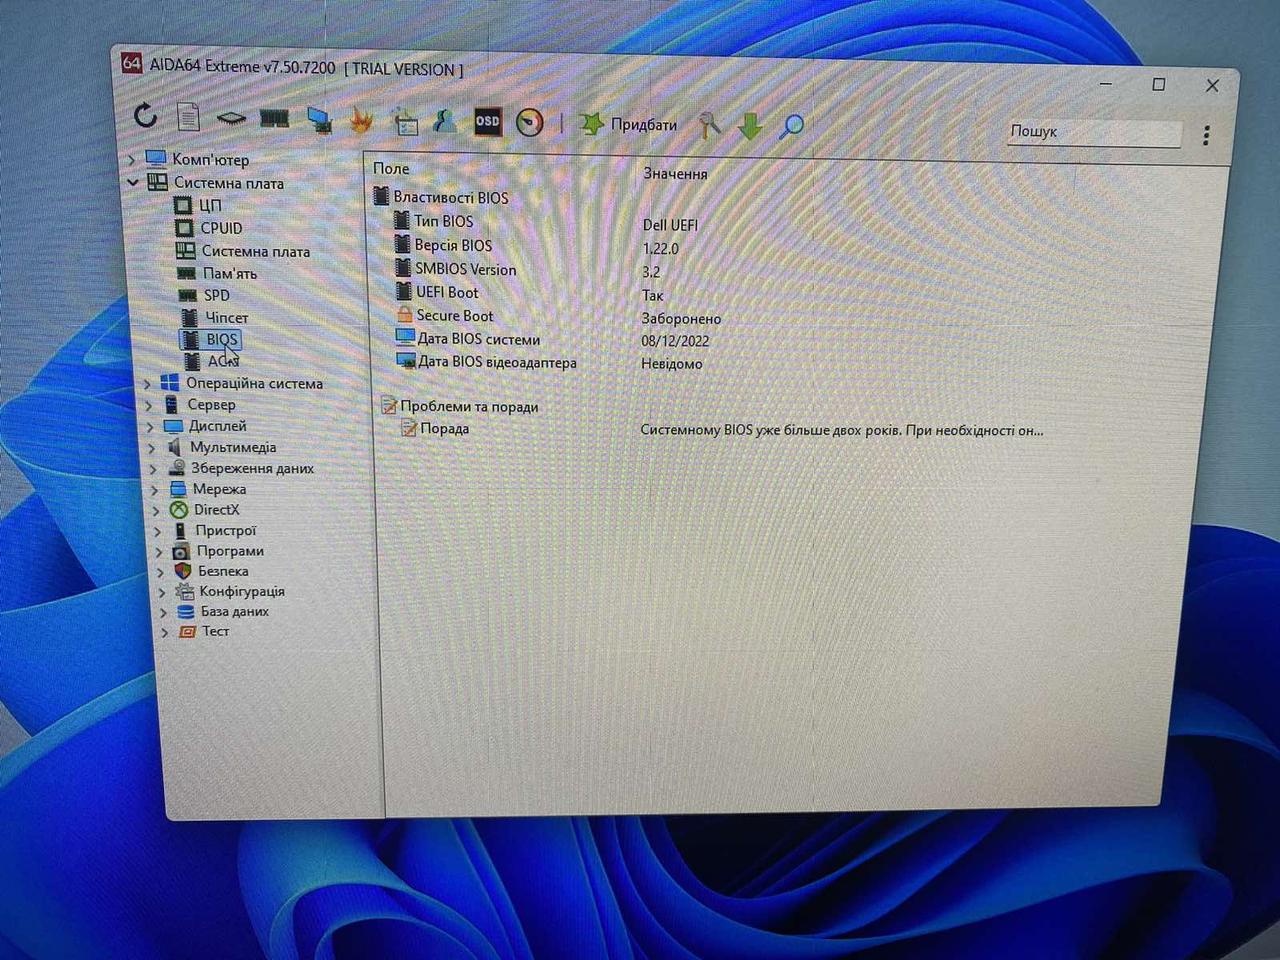Expand the DirectX tree node
Viewport: 1280px width, 960px height.
[156, 510]
